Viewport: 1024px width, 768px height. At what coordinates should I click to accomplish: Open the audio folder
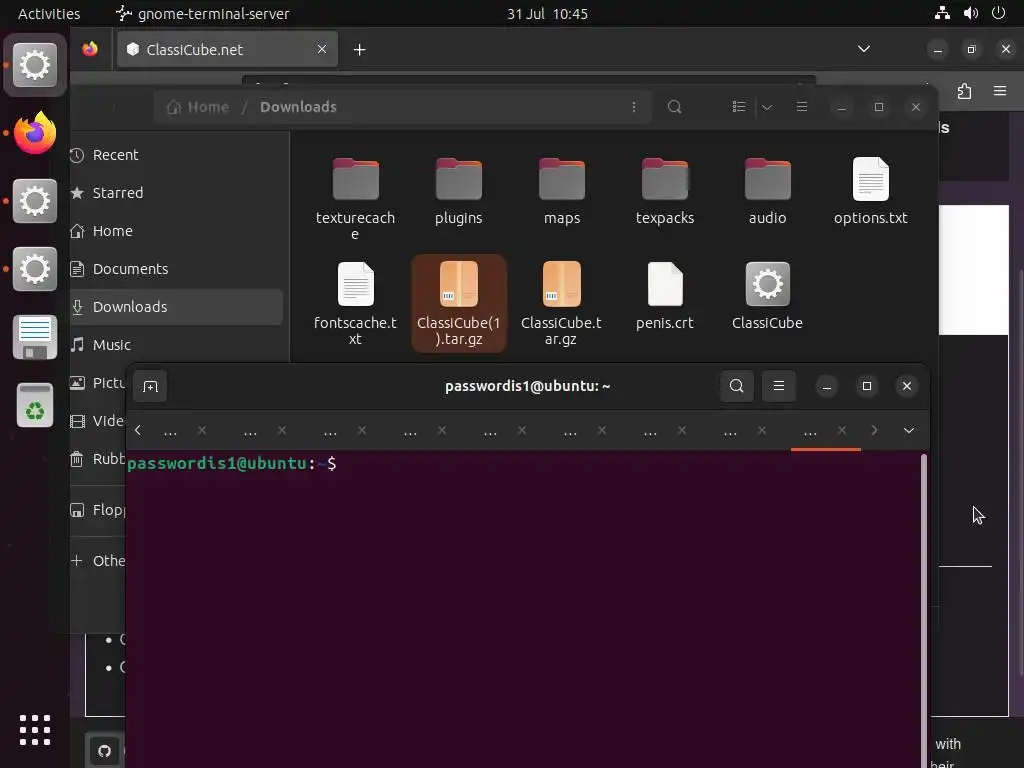click(767, 191)
